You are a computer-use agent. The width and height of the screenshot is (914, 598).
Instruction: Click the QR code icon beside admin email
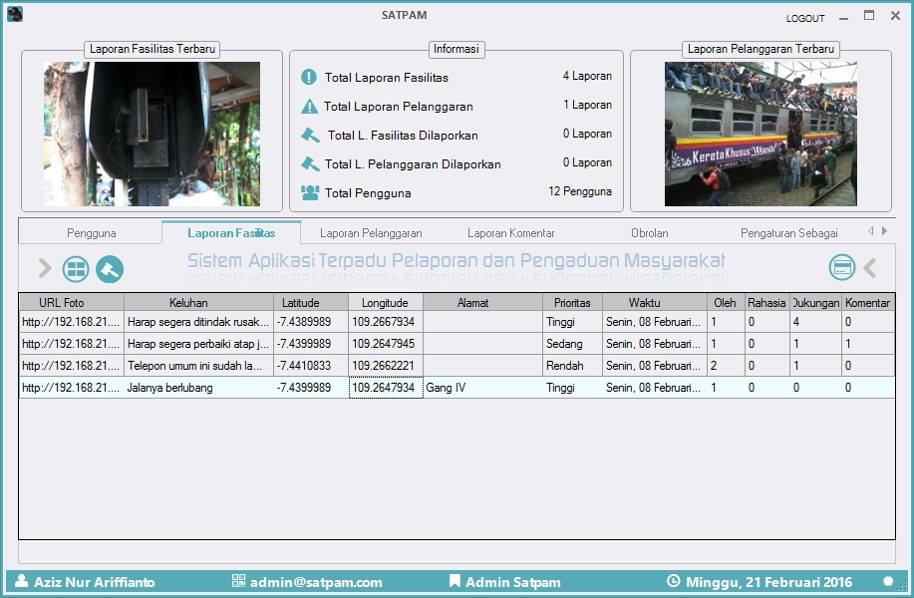(x=238, y=581)
